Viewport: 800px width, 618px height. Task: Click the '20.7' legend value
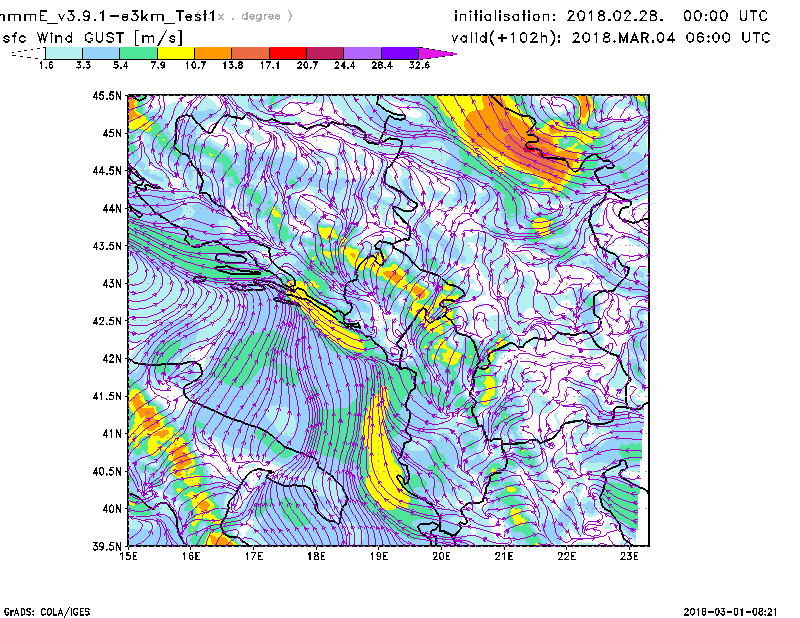tap(307, 65)
